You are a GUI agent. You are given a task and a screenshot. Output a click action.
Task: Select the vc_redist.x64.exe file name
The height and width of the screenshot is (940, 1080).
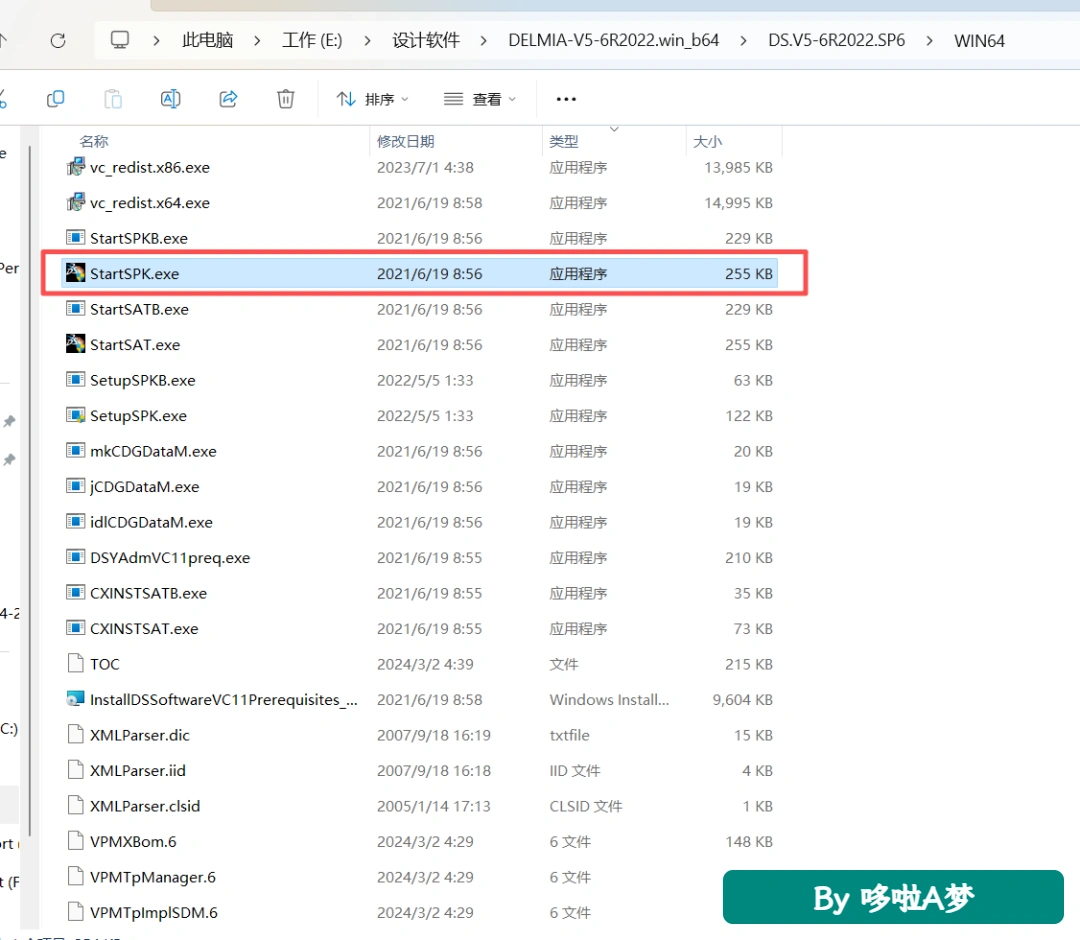pyautogui.click(x=149, y=203)
